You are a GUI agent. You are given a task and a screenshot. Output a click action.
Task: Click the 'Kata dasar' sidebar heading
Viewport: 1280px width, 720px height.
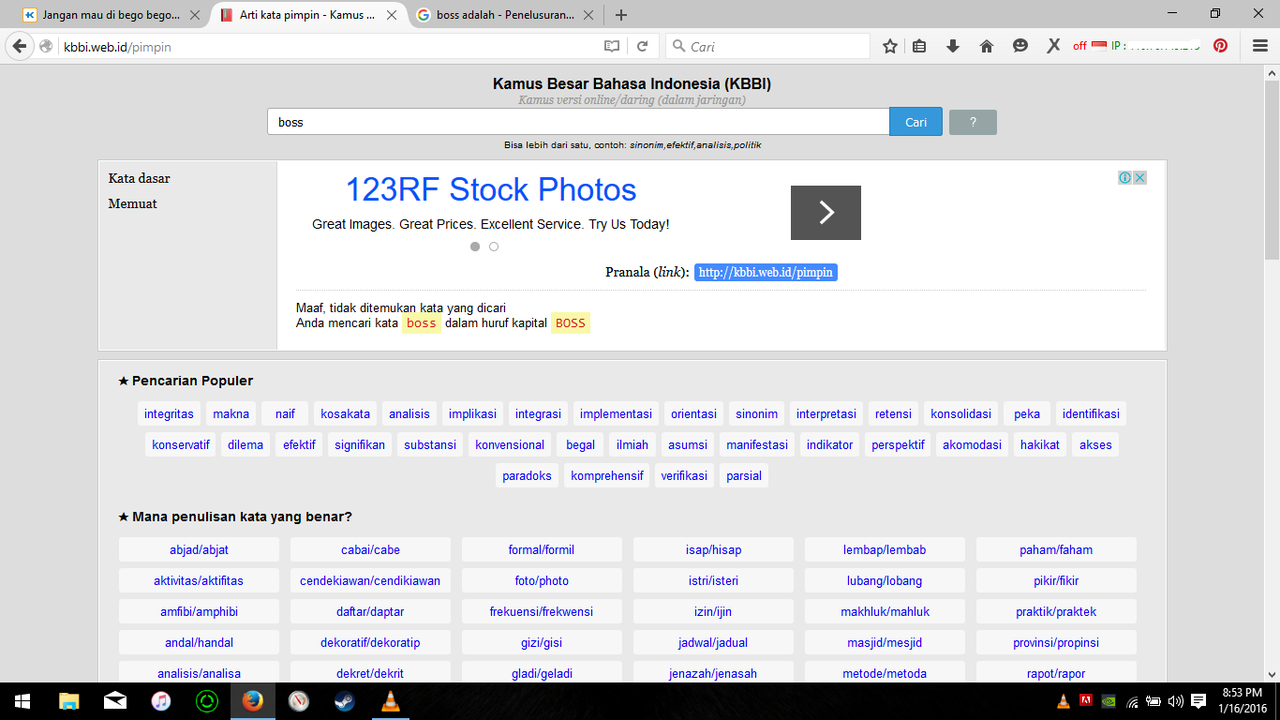[x=139, y=179]
